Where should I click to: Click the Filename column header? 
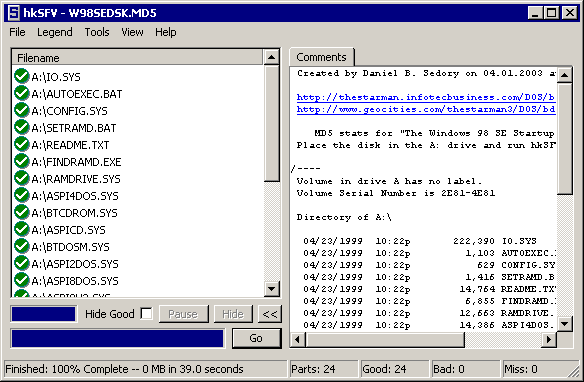pos(137,58)
